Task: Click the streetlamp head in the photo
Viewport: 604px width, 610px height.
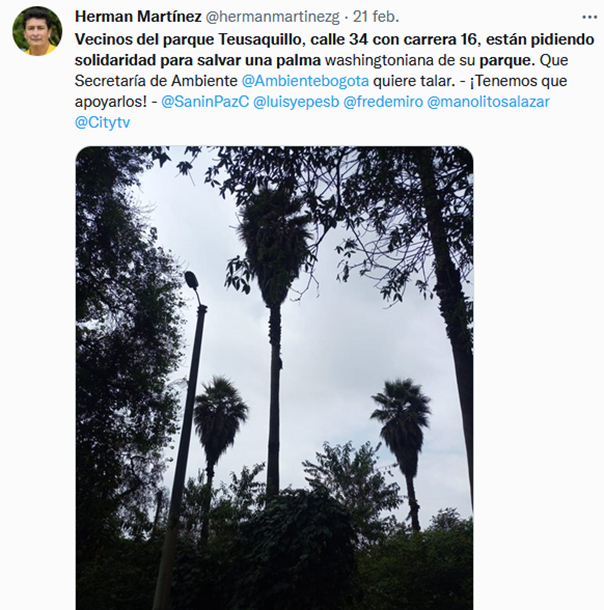Action: [192, 281]
